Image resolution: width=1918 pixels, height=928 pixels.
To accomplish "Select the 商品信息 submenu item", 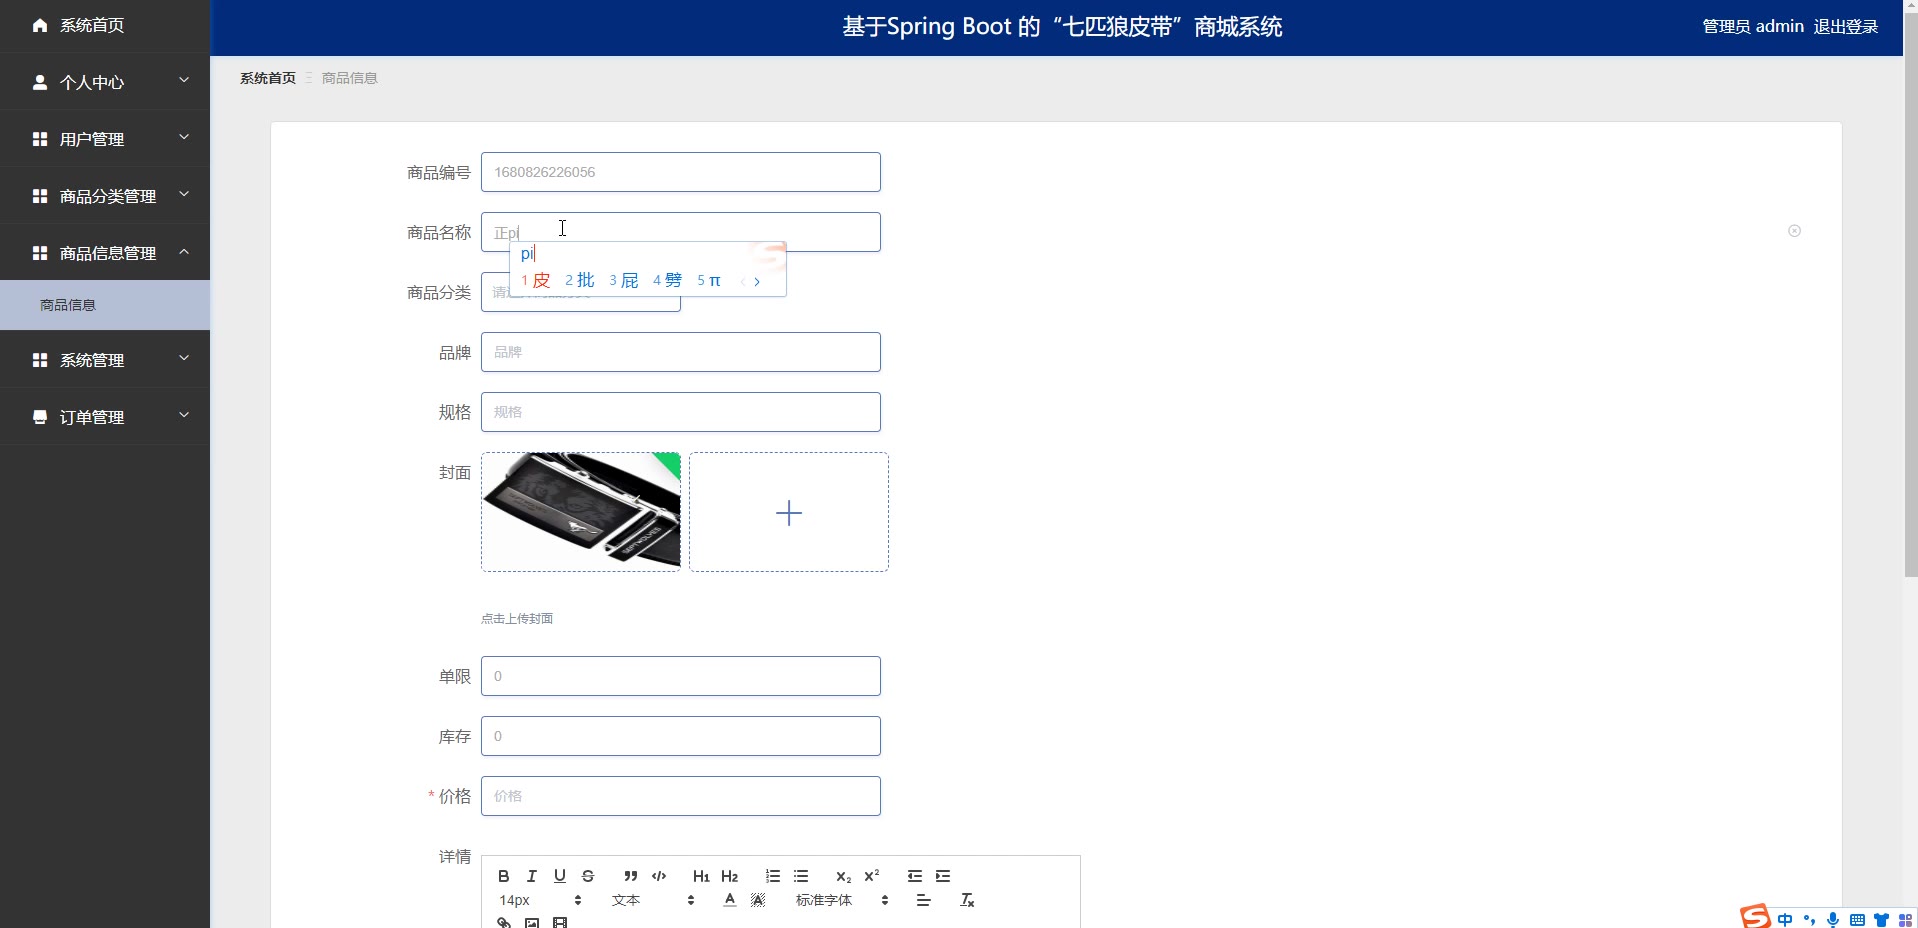I will [x=105, y=305].
